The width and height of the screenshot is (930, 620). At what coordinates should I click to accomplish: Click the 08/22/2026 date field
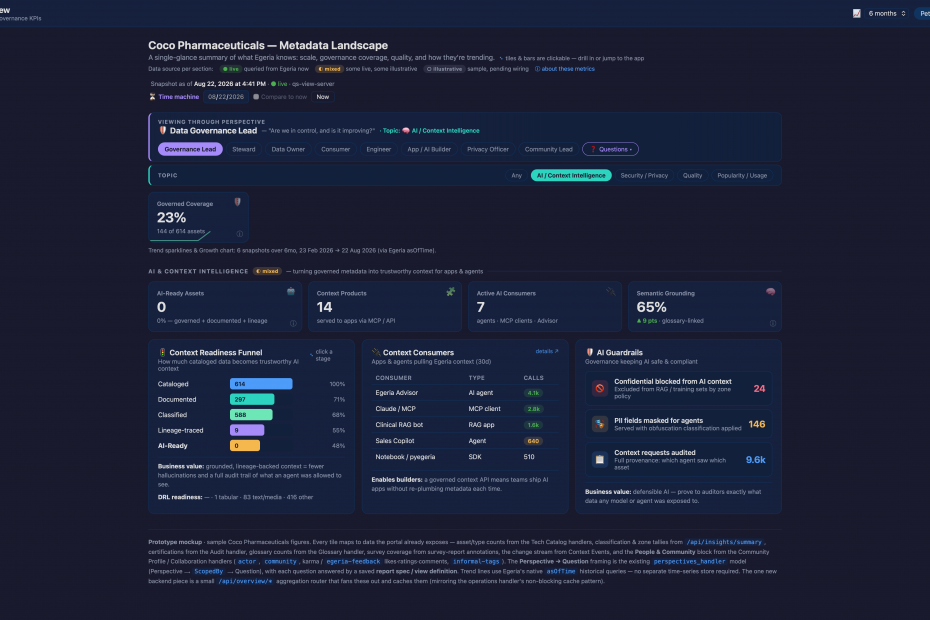tap(225, 97)
